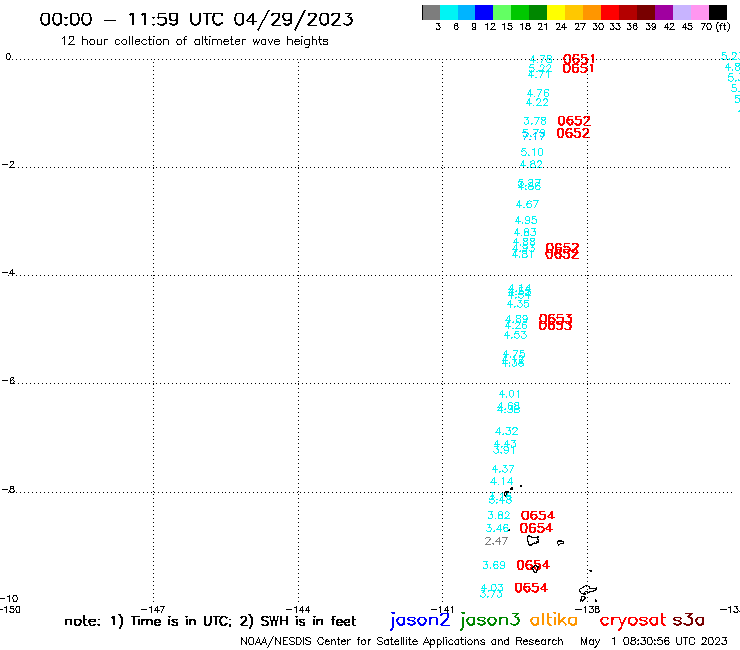Click the wave height value 3.78
Viewport: 740px width, 650px height.
tap(535, 121)
